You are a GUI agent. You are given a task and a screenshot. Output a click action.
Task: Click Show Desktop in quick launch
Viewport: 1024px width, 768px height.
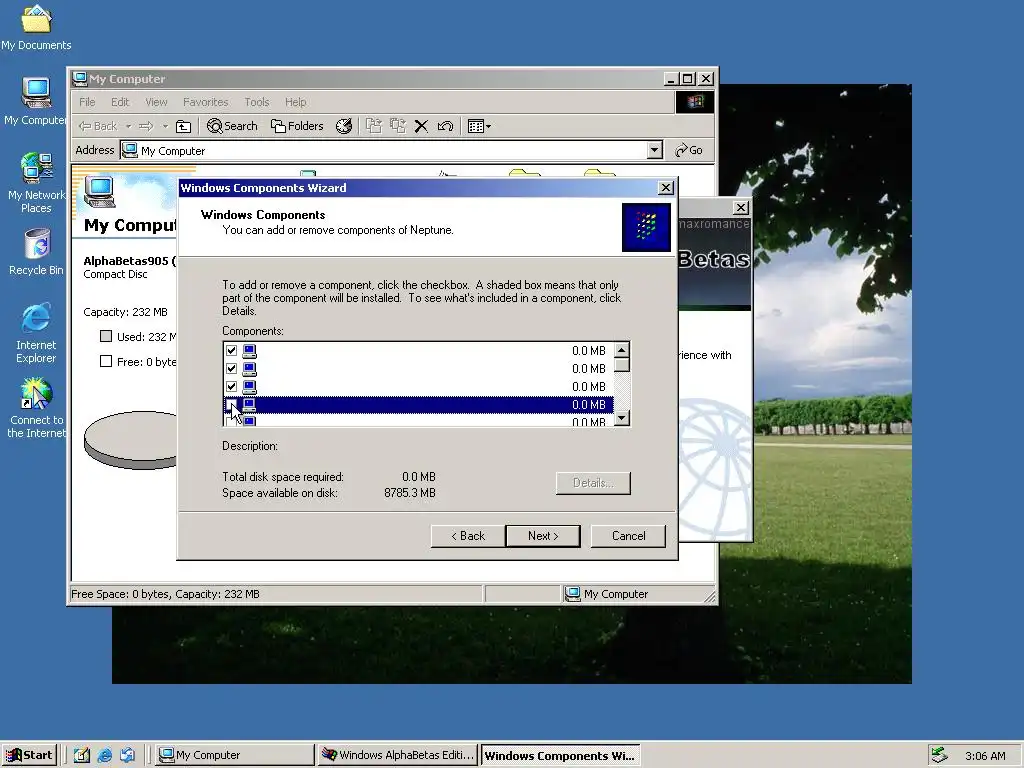[82, 755]
